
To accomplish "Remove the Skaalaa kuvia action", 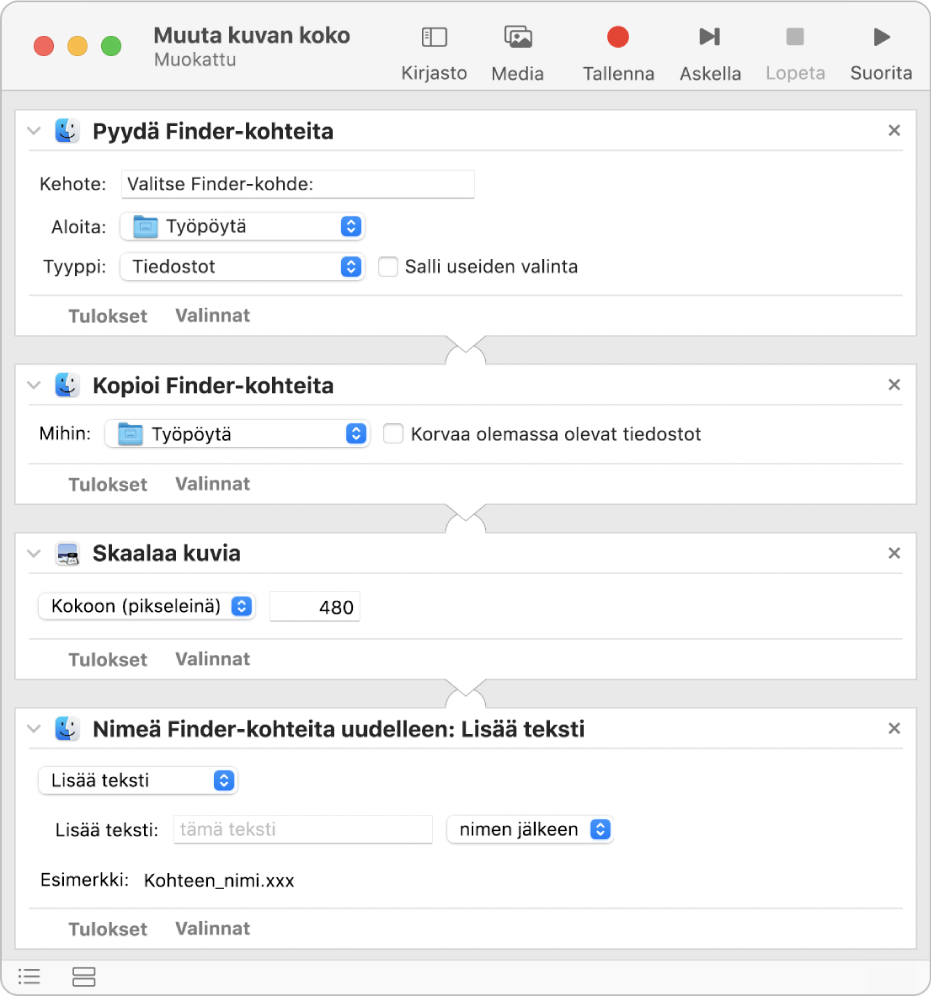I will click(894, 553).
